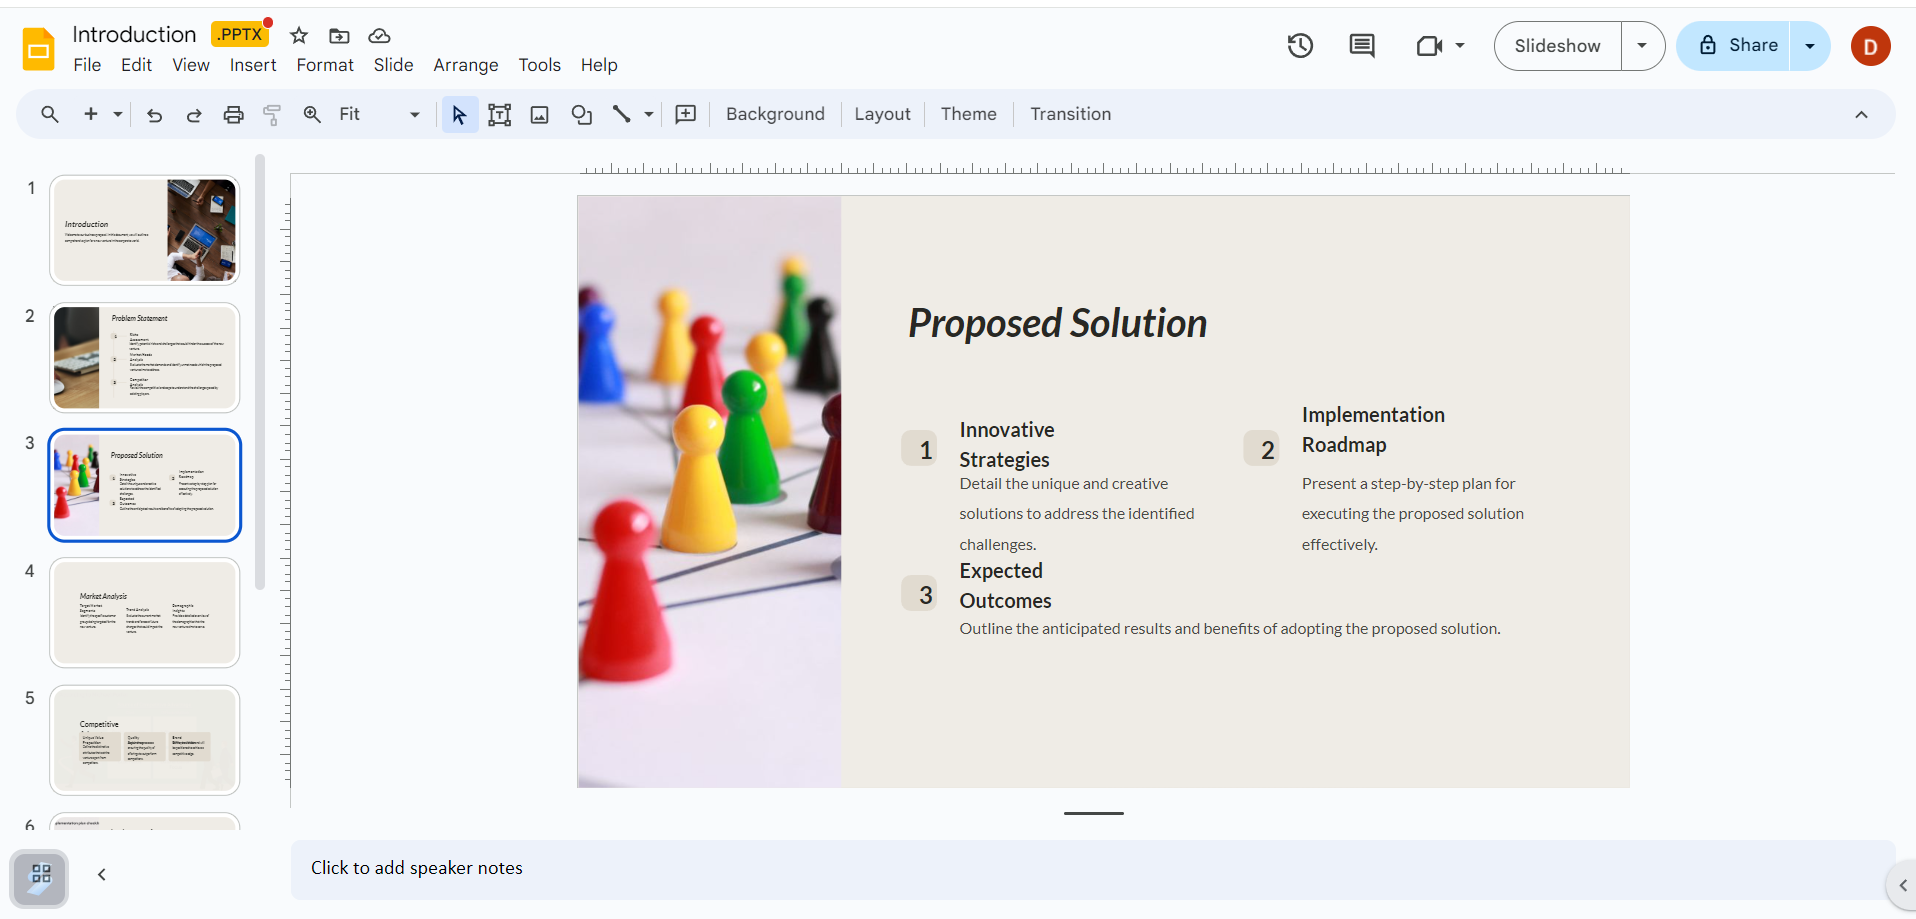The height and width of the screenshot is (919, 1916).
Task: Open the video call options dropdown
Action: pyautogui.click(x=1460, y=45)
